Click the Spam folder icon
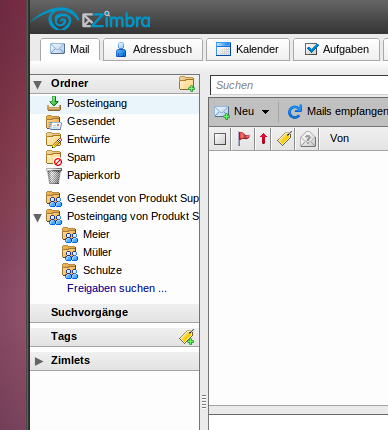Screen dimensions: 388x430 point(54,158)
